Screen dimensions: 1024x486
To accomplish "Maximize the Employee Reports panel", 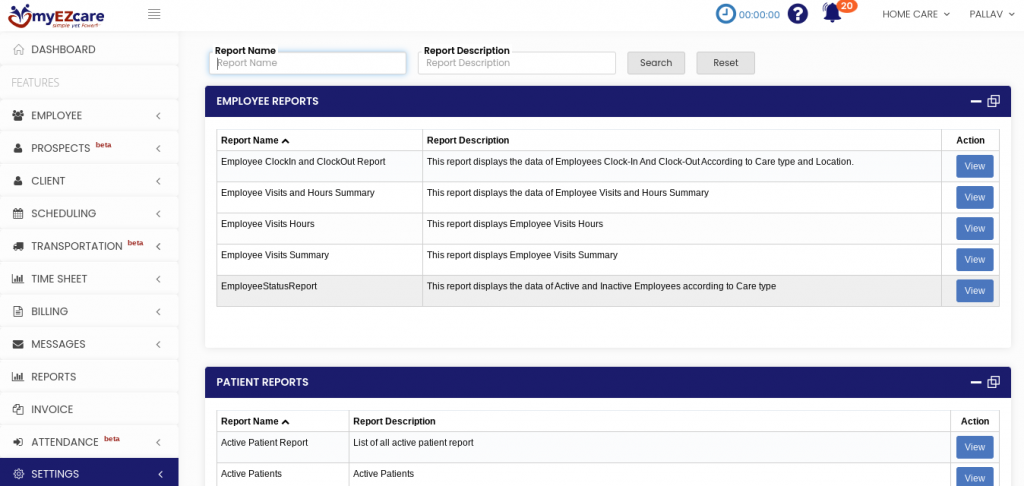I will [x=993, y=101].
